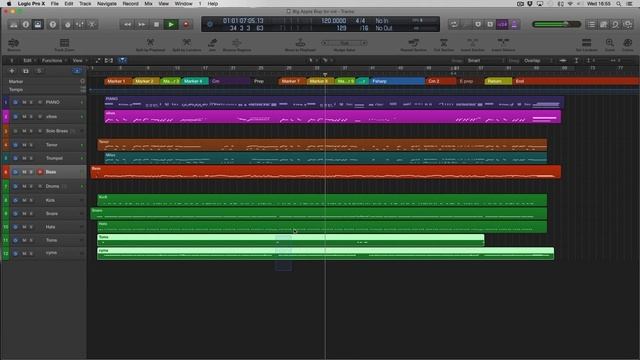Viewport: 640px width, 360px height.
Task: Click the Track Zoom toolbar icon
Action: pyautogui.click(x=64, y=44)
